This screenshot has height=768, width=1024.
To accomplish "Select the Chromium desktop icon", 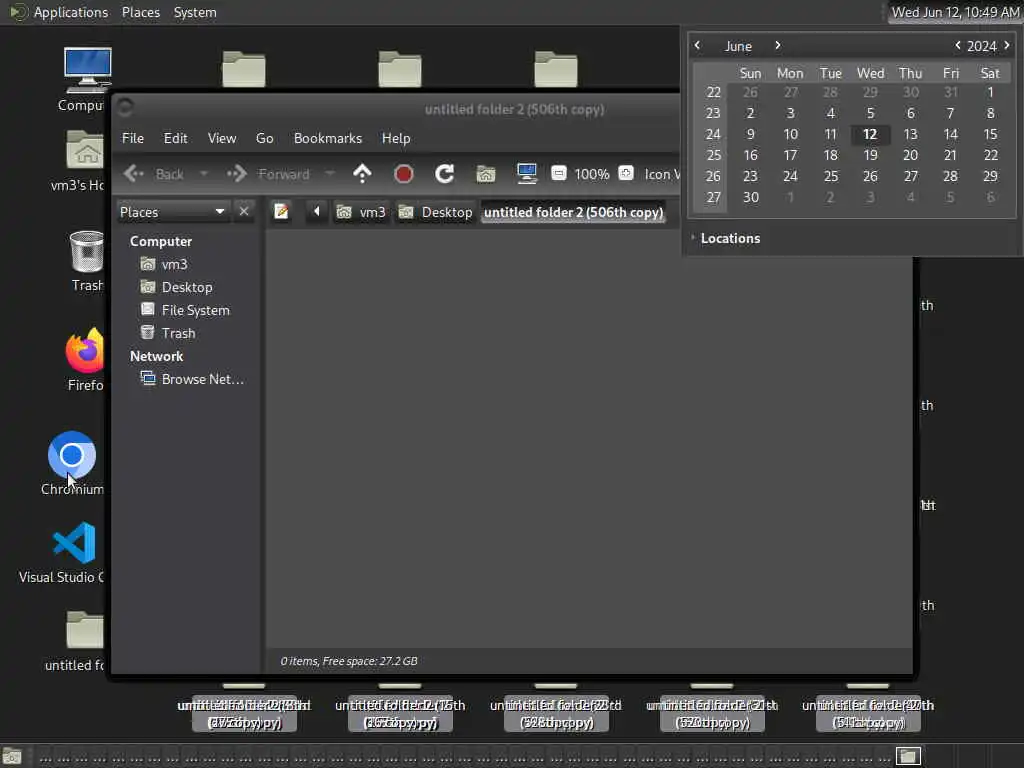I will coord(72,463).
